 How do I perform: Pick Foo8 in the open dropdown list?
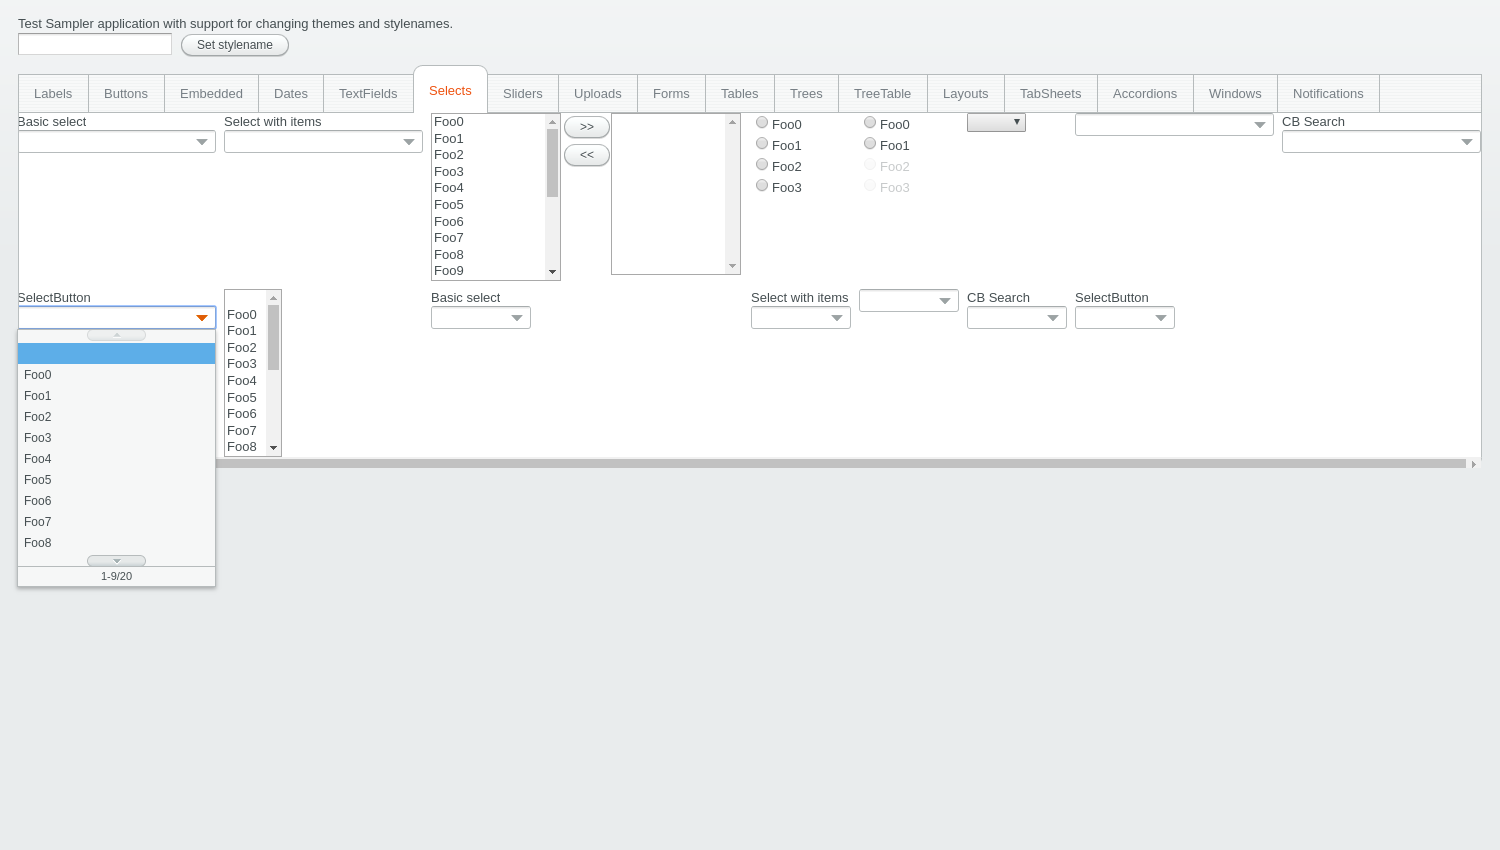[x=116, y=543]
